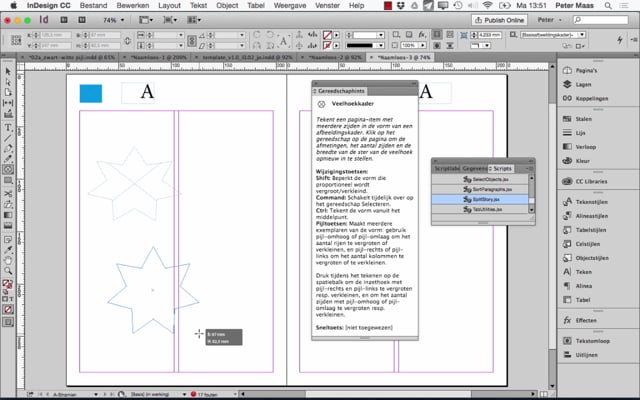
Task: Select the Rectangle tool
Action: [x=8, y=180]
